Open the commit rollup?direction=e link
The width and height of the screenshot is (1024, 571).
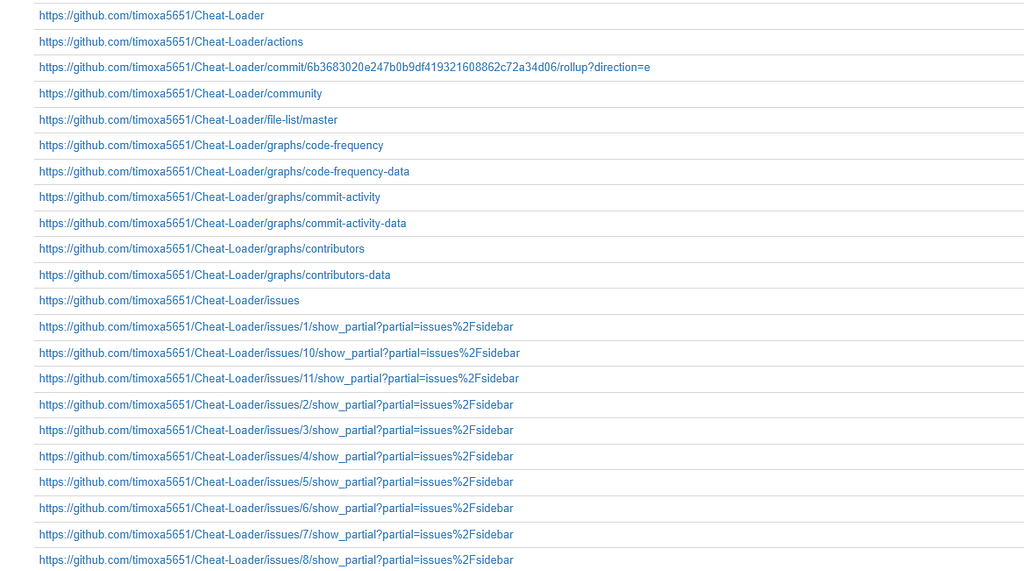point(344,67)
